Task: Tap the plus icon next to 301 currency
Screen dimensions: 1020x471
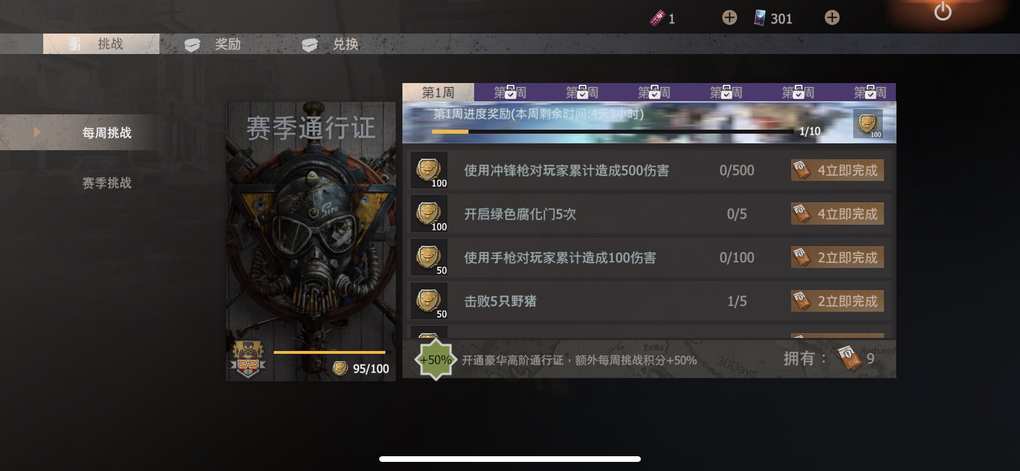Action: click(832, 18)
